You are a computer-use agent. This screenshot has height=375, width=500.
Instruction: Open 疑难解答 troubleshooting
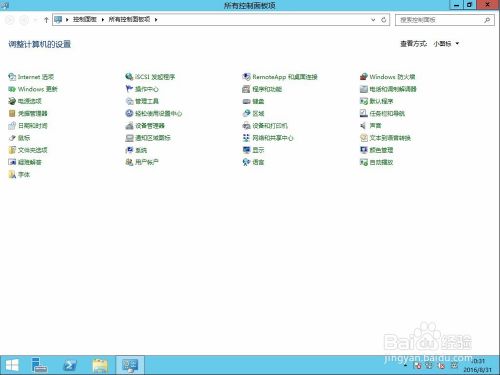click(x=25, y=162)
